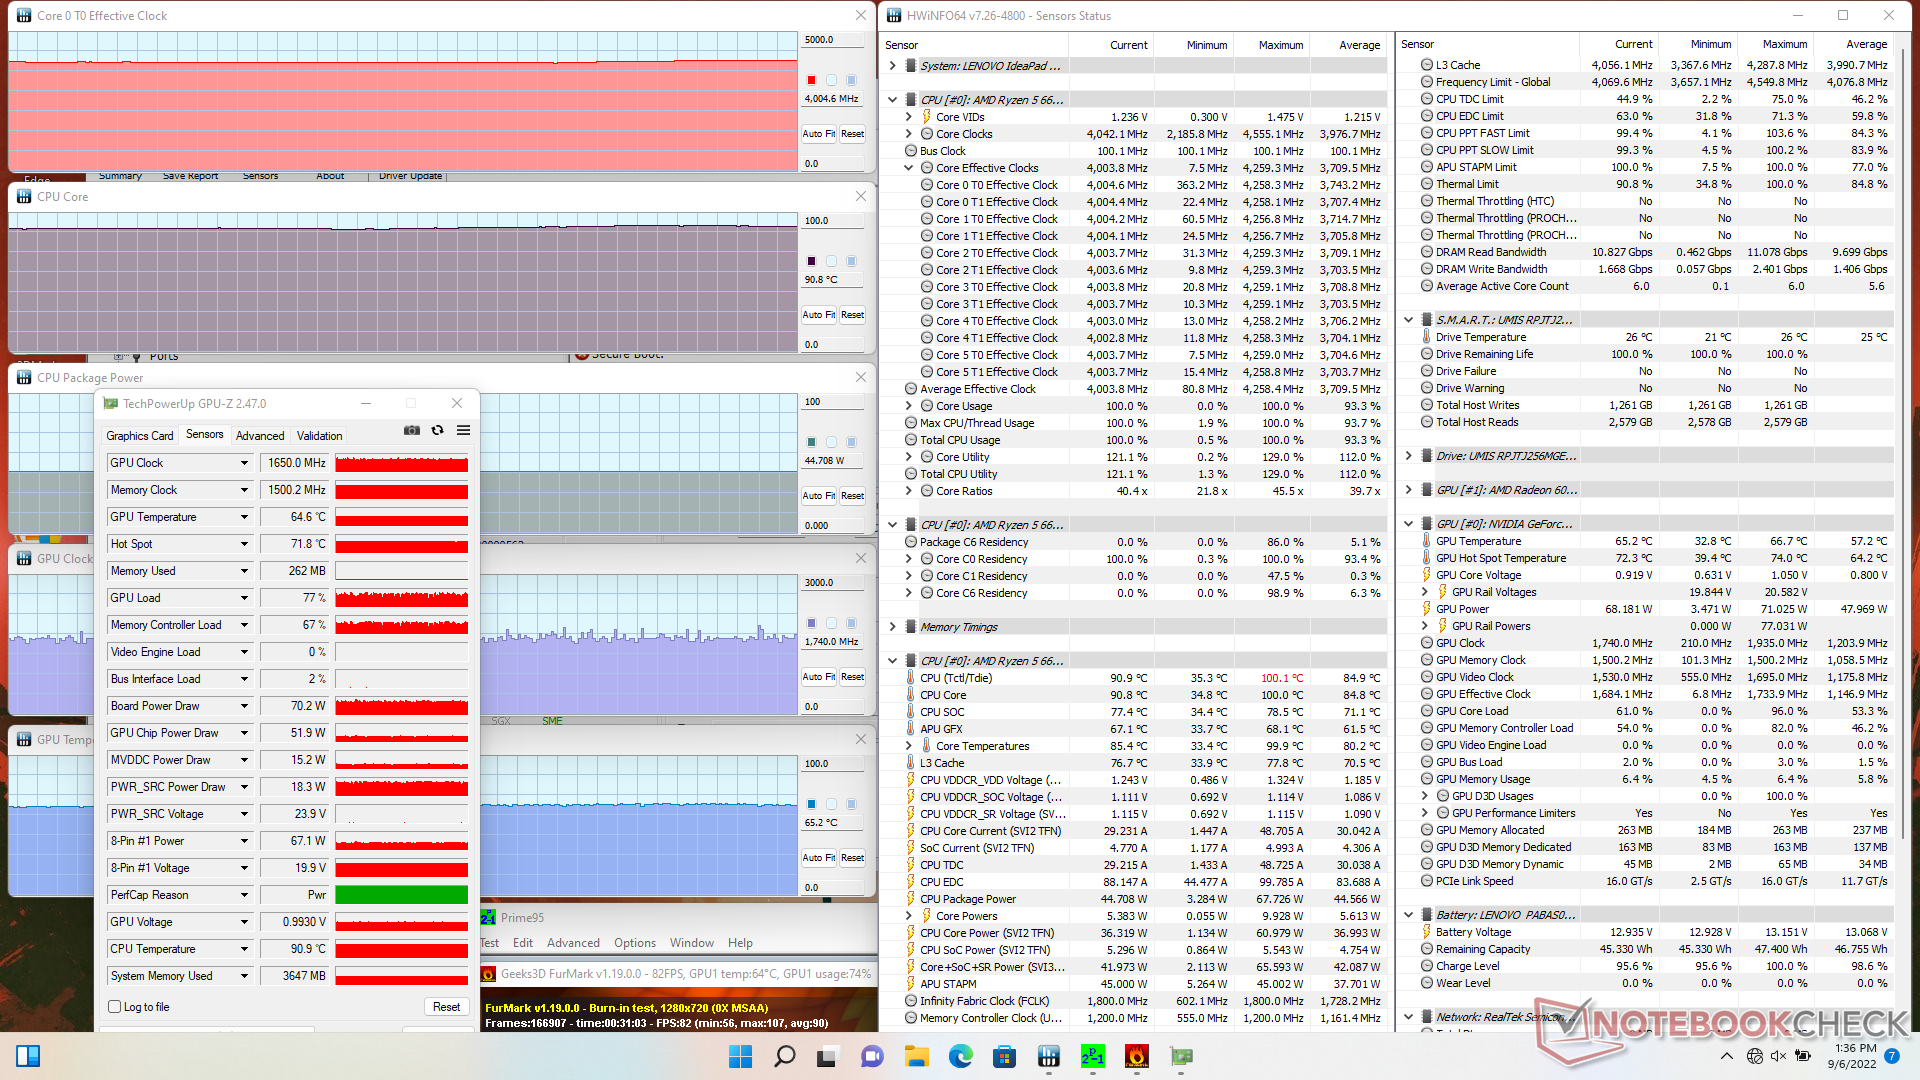Screen dimensions: 1920x1080
Task: Collapse the Core Effective Clocks tree node
Action: click(908, 168)
